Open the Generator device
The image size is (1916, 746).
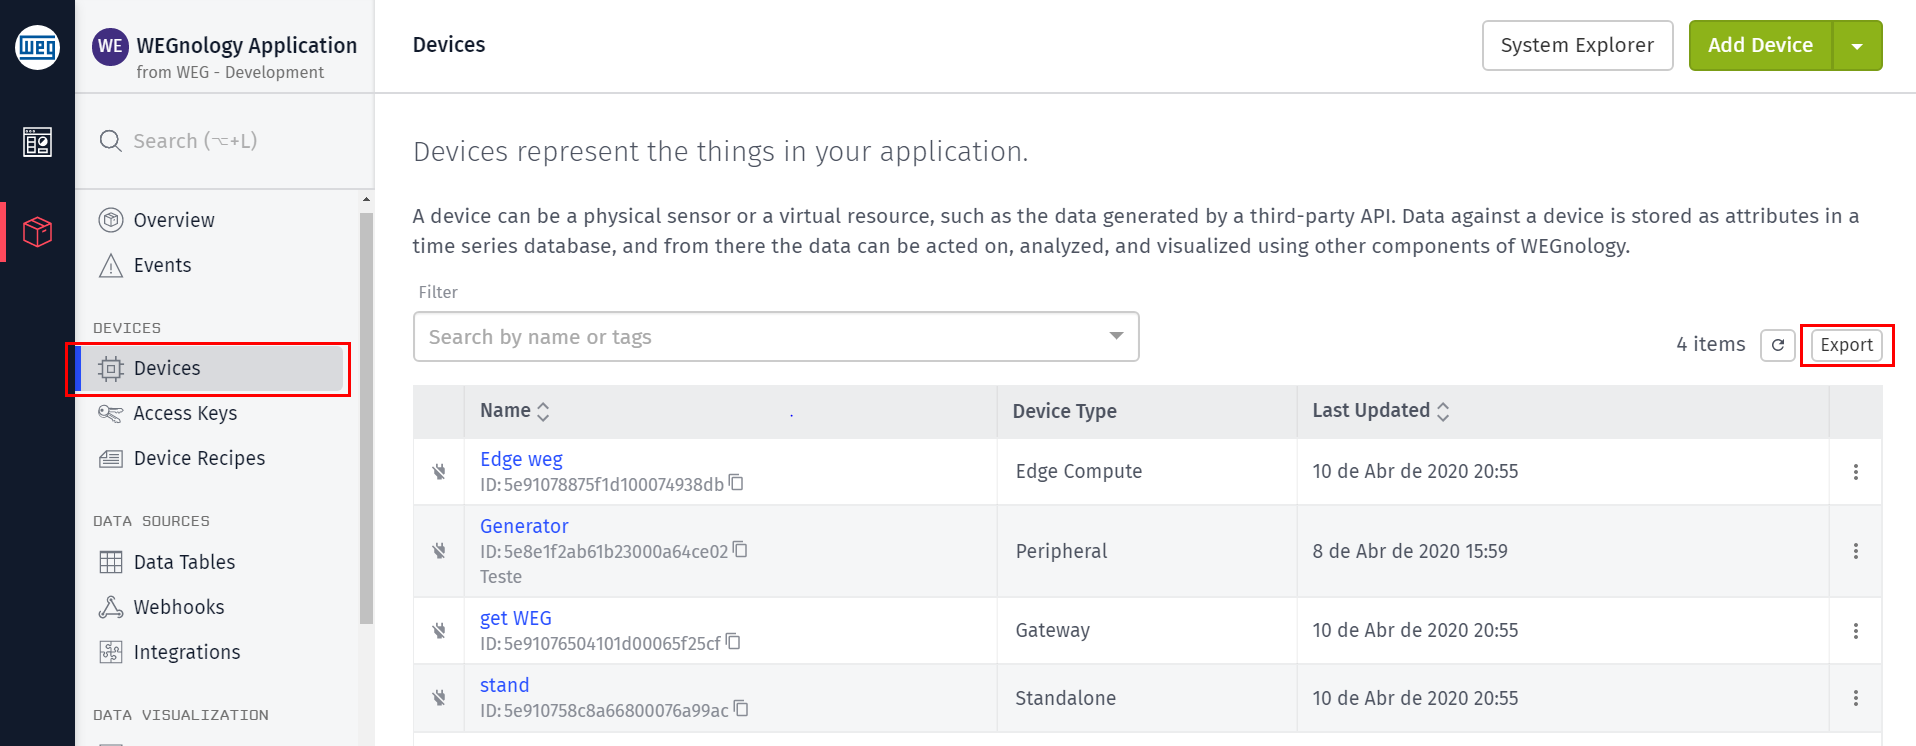point(524,526)
